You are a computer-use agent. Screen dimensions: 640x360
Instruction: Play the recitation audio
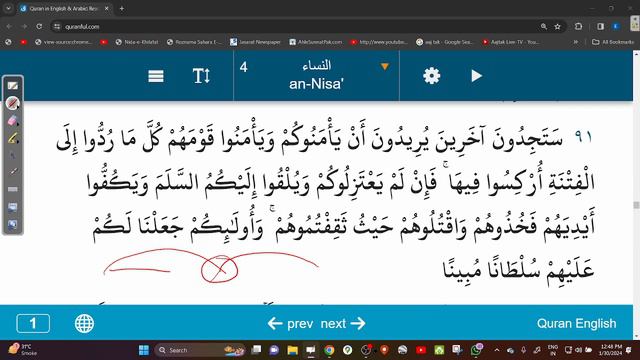(x=476, y=76)
